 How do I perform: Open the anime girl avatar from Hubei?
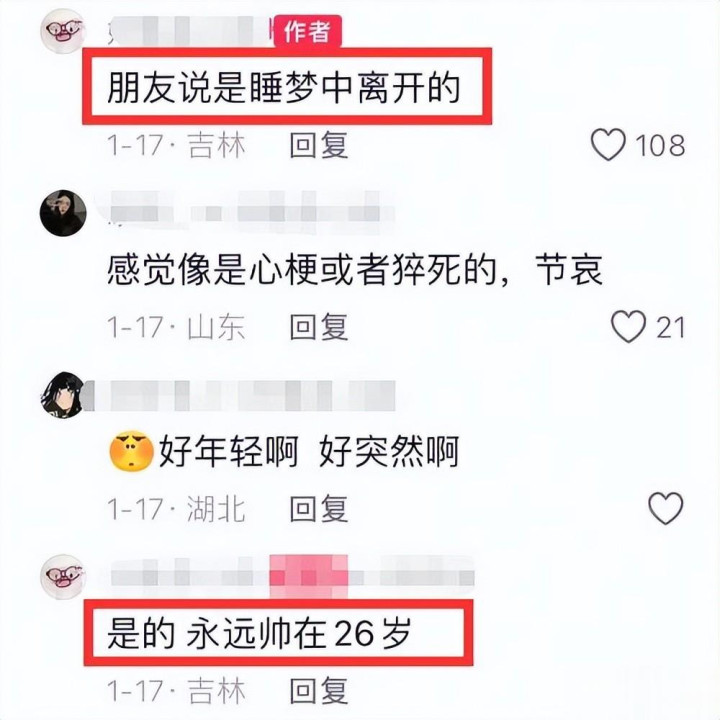62,394
